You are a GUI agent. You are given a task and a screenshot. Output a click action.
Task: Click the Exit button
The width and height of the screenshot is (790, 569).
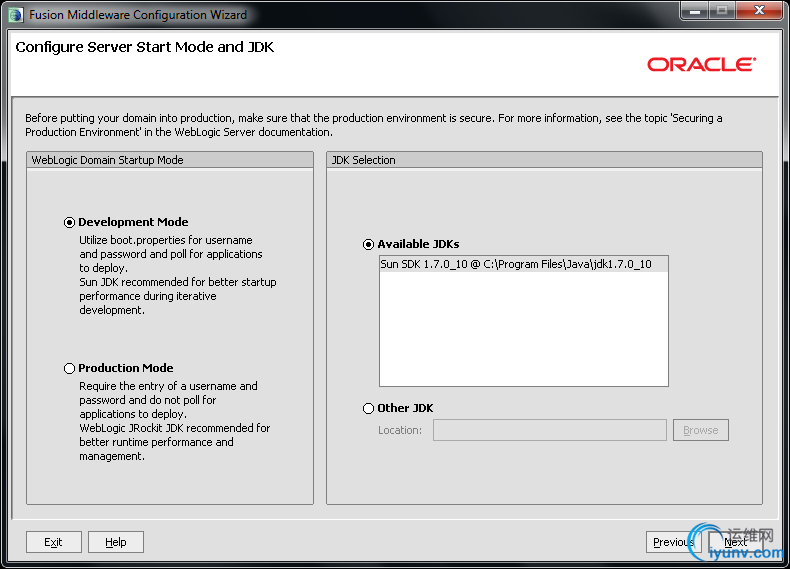[x=53, y=542]
